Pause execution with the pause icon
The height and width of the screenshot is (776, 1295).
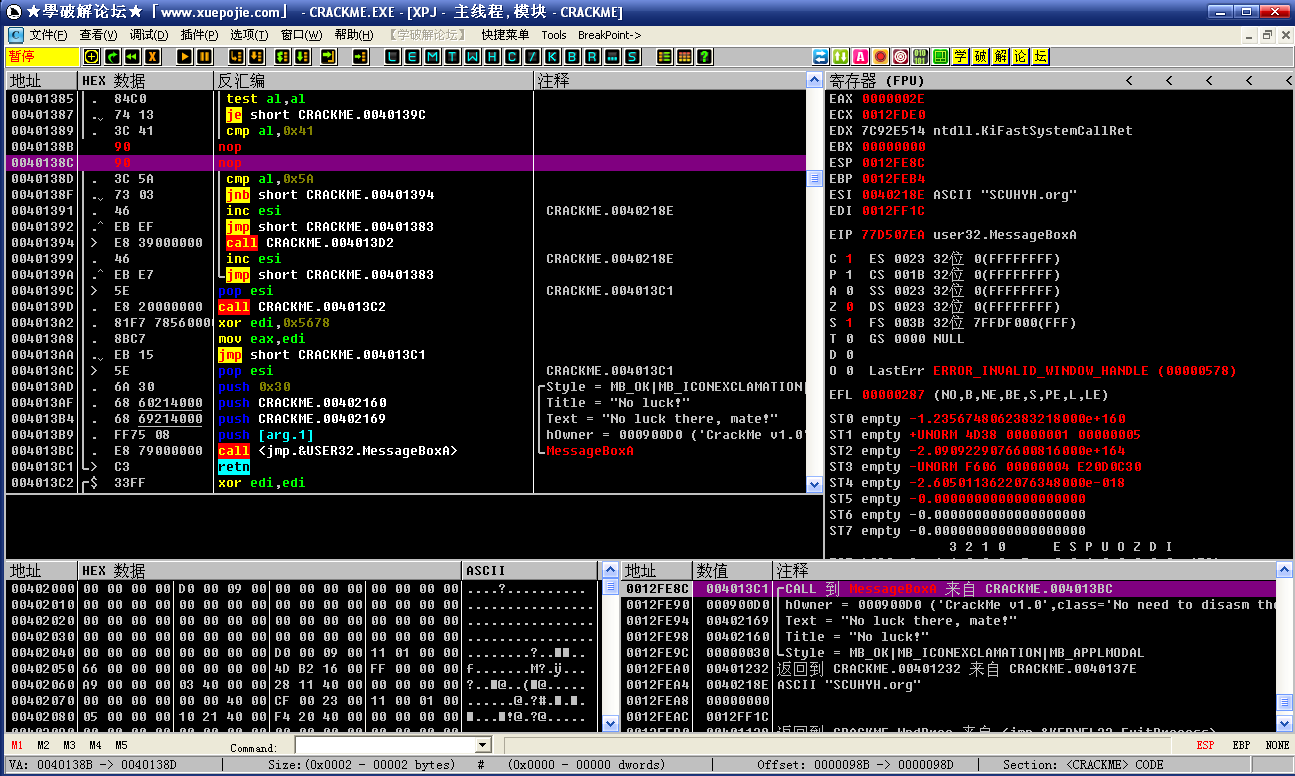(205, 57)
